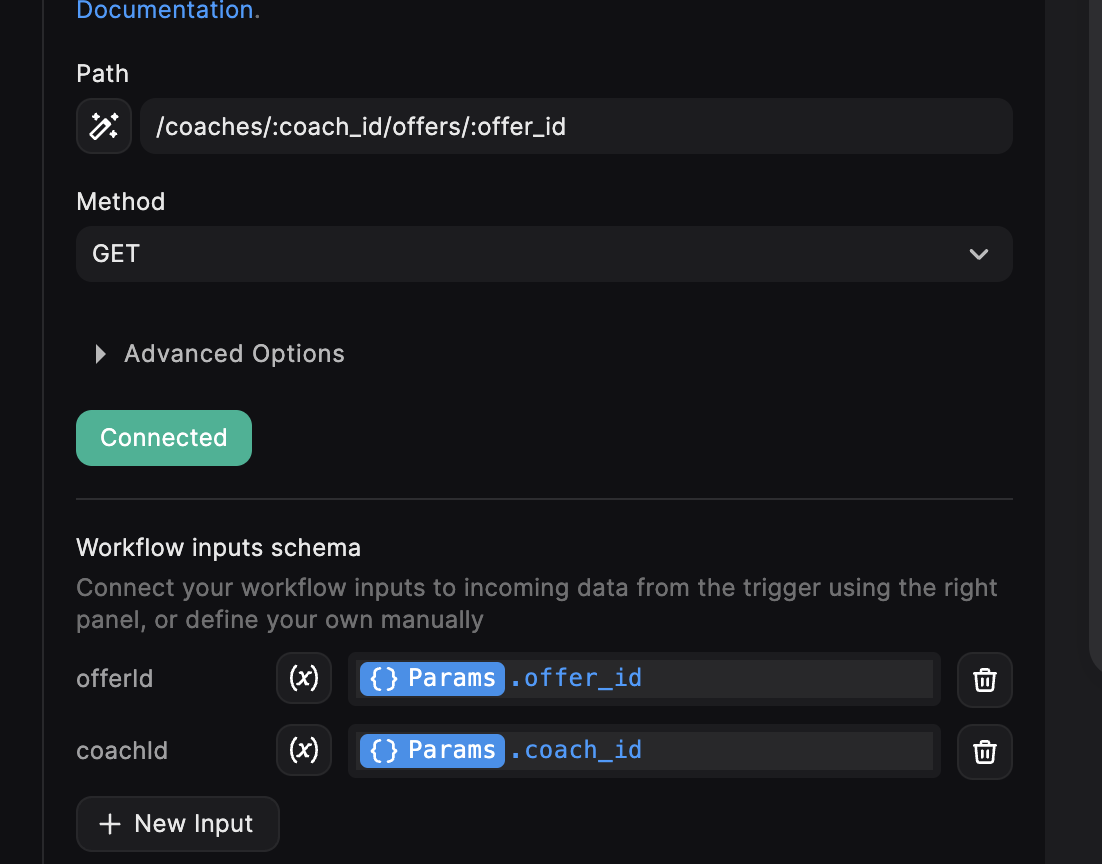Add a New Input to the schema
Viewport: 1102px width, 864px height.
tap(178, 824)
